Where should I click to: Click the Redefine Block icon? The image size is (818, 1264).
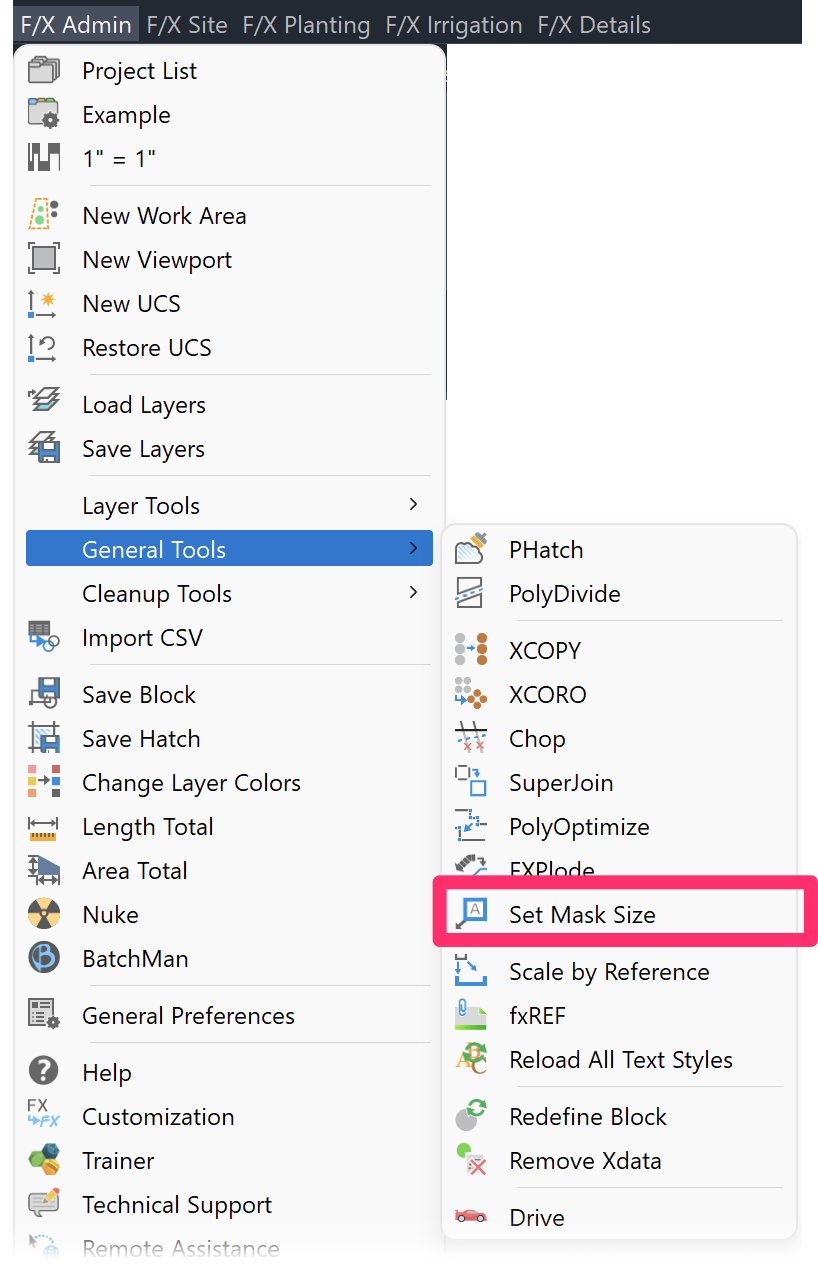coord(470,1116)
